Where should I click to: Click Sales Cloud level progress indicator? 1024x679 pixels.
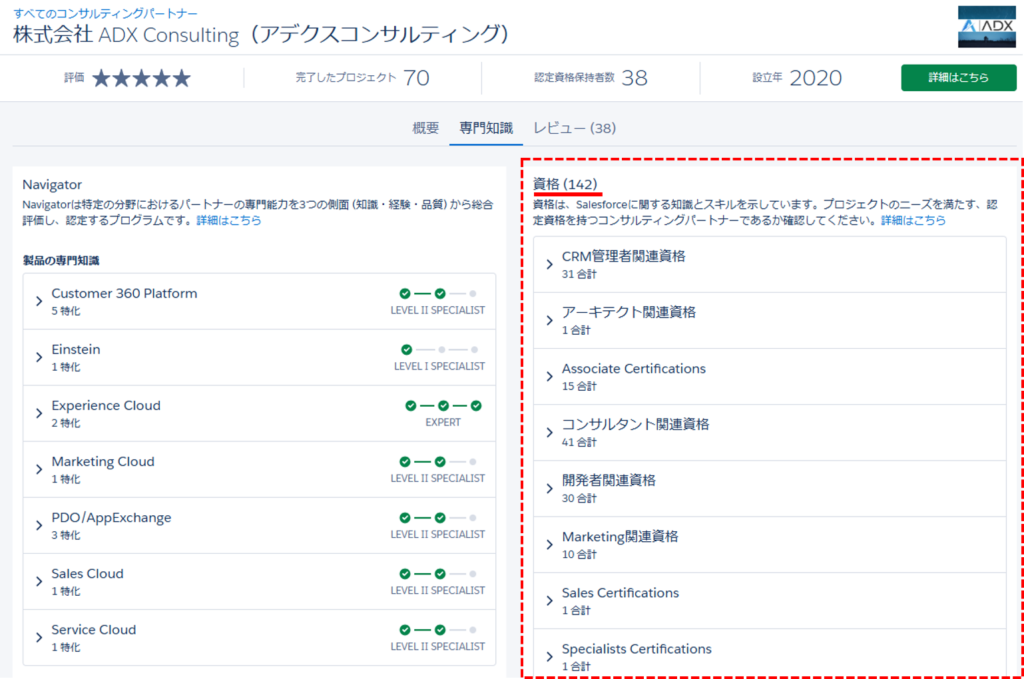tap(438, 575)
